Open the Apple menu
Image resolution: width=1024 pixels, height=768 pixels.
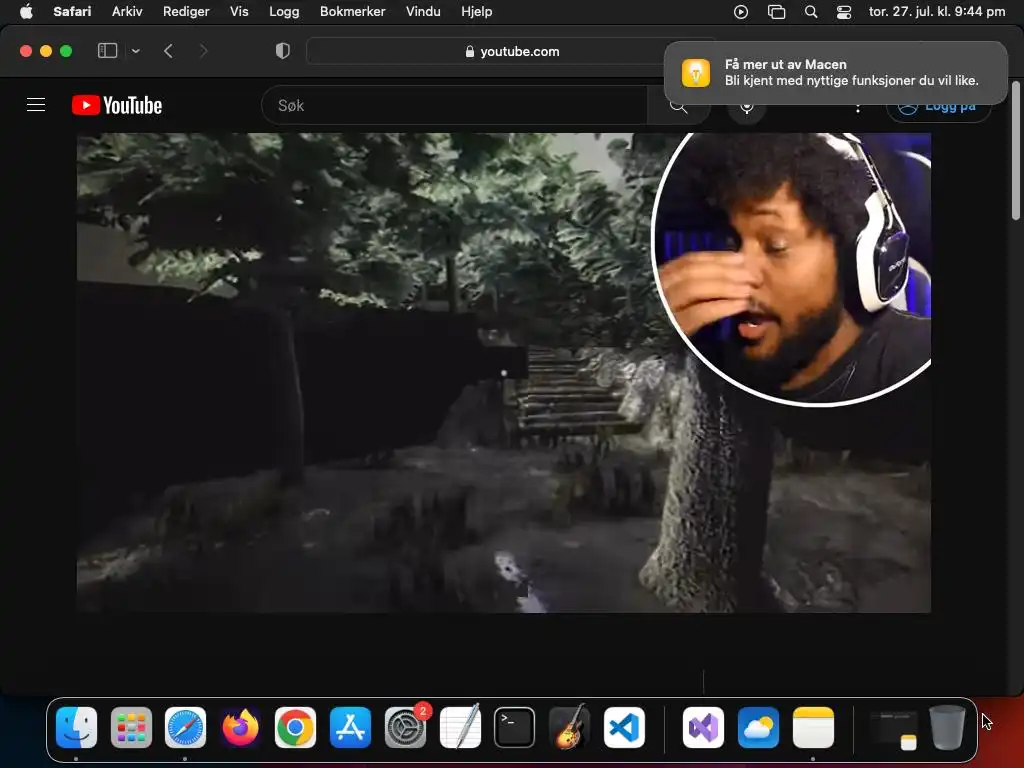26,12
